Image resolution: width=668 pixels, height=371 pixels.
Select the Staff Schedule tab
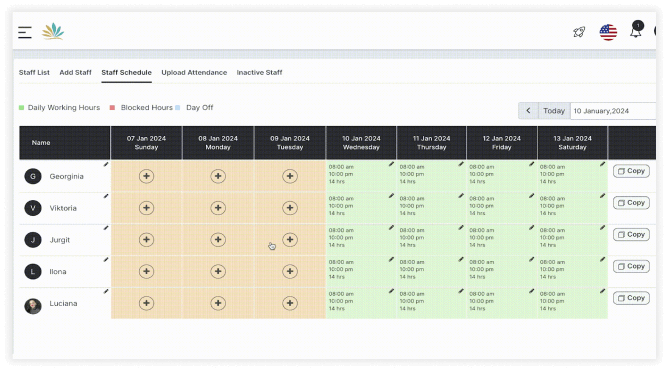click(127, 72)
